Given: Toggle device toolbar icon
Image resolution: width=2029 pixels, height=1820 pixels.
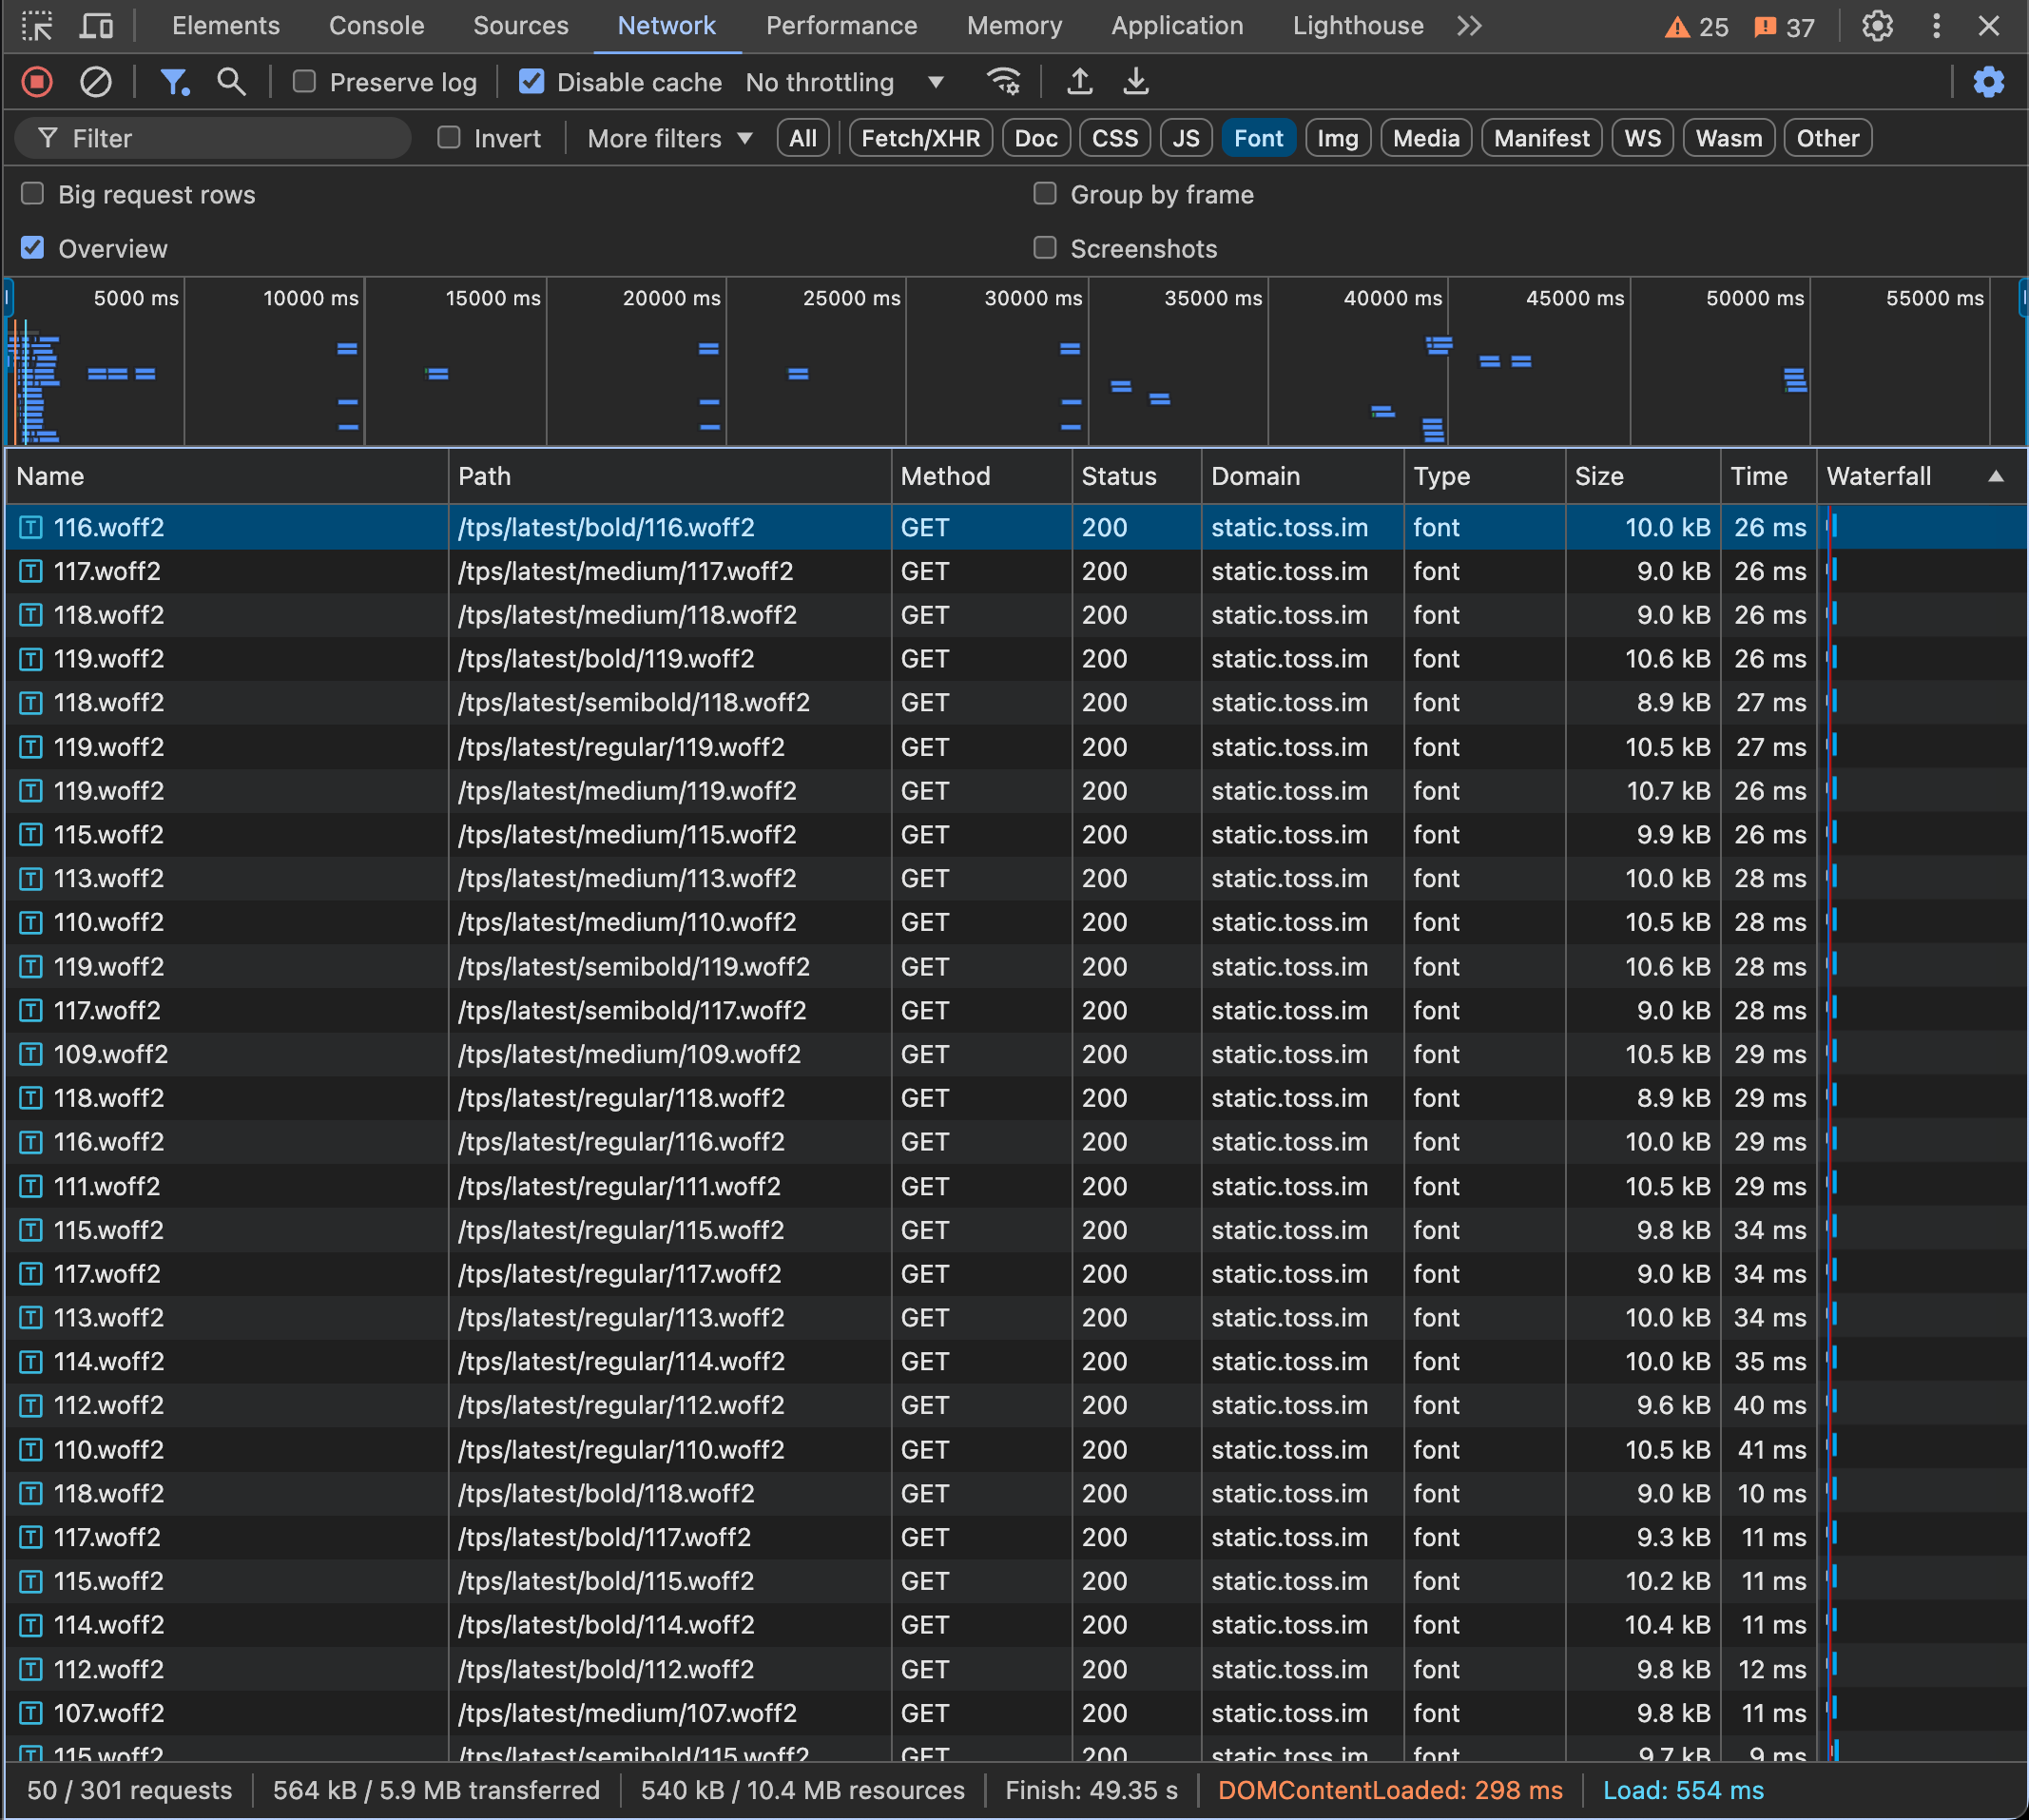Looking at the screenshot, I should click(x=96, y=26).
